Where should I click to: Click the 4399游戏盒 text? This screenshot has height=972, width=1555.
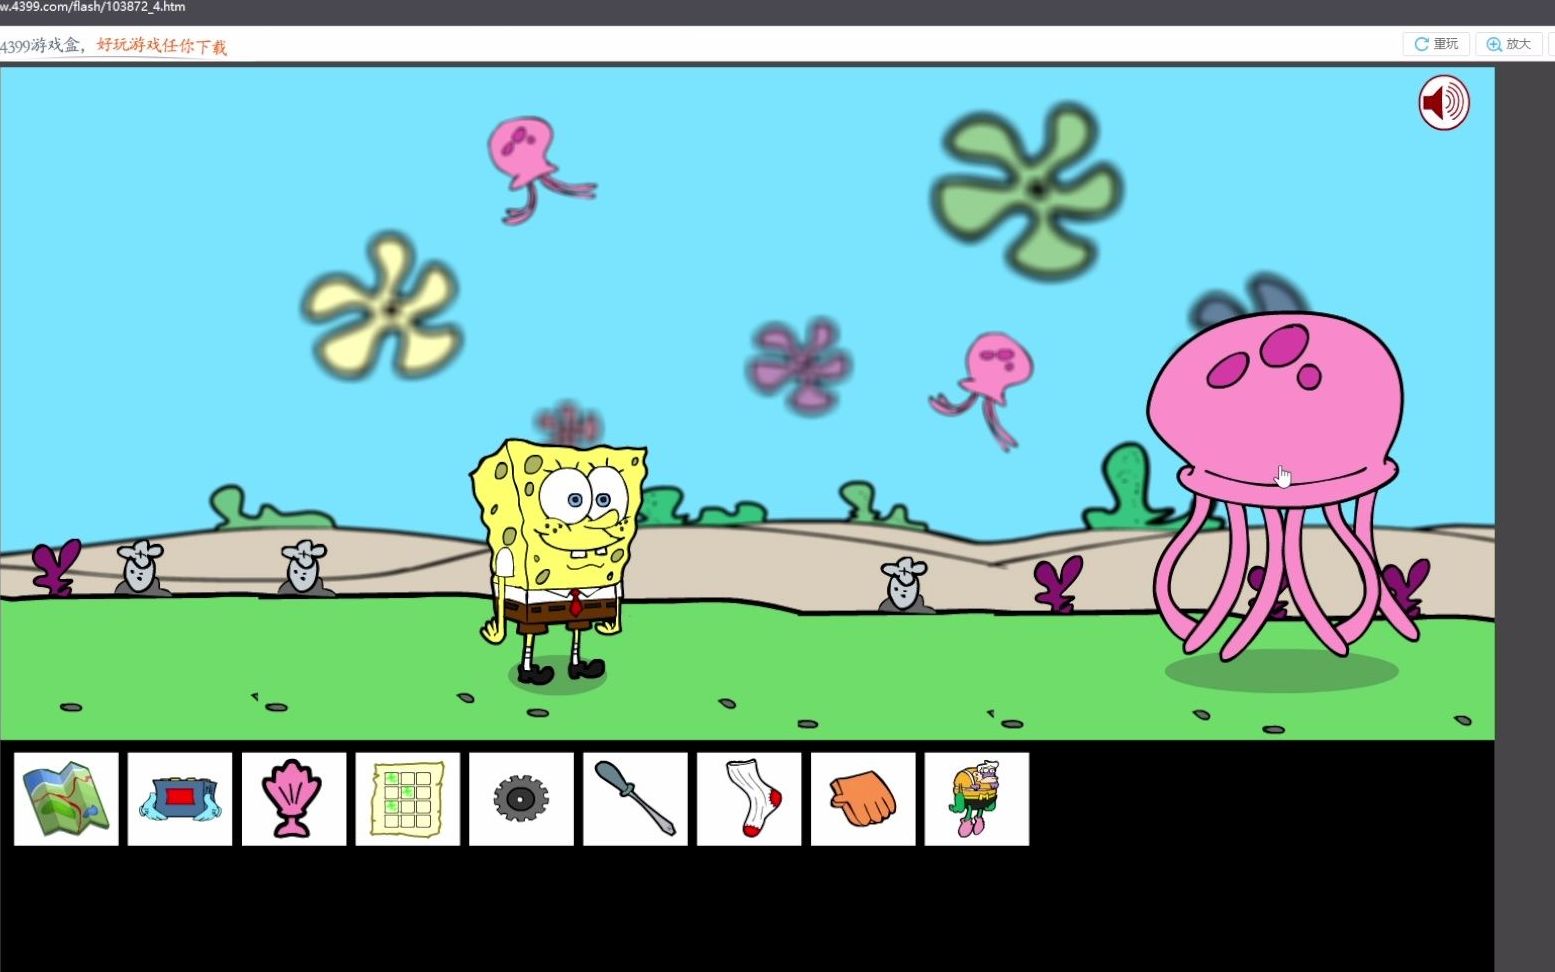(x=40, y=46)
